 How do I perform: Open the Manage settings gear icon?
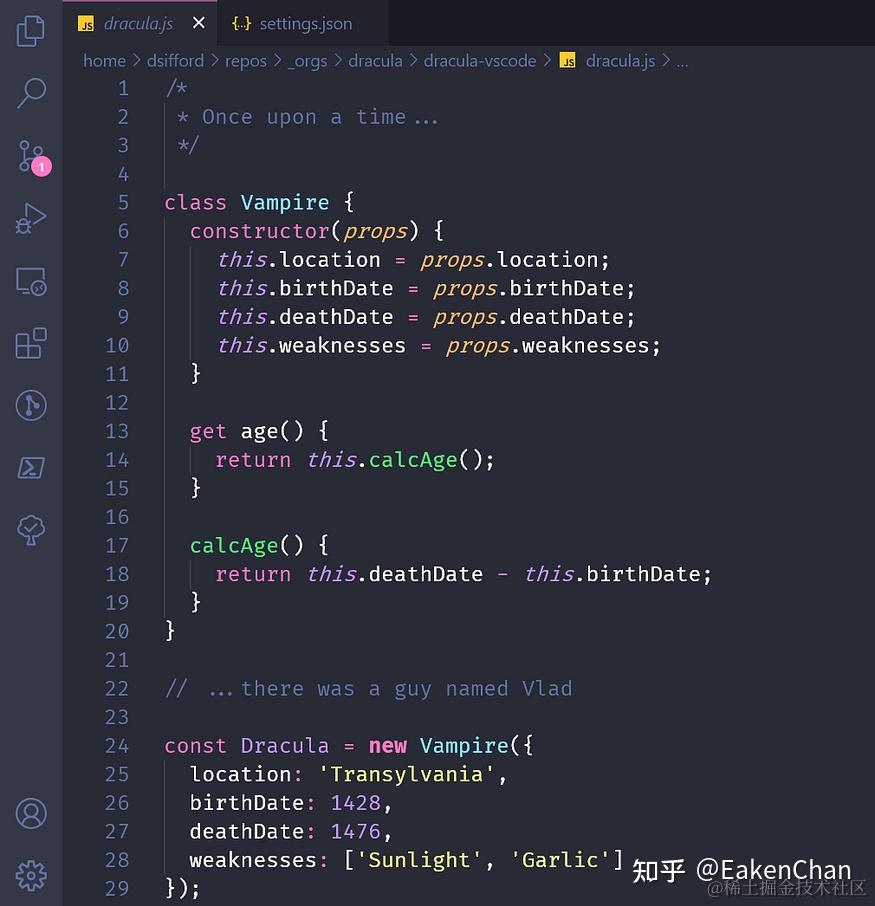(30, 875)
